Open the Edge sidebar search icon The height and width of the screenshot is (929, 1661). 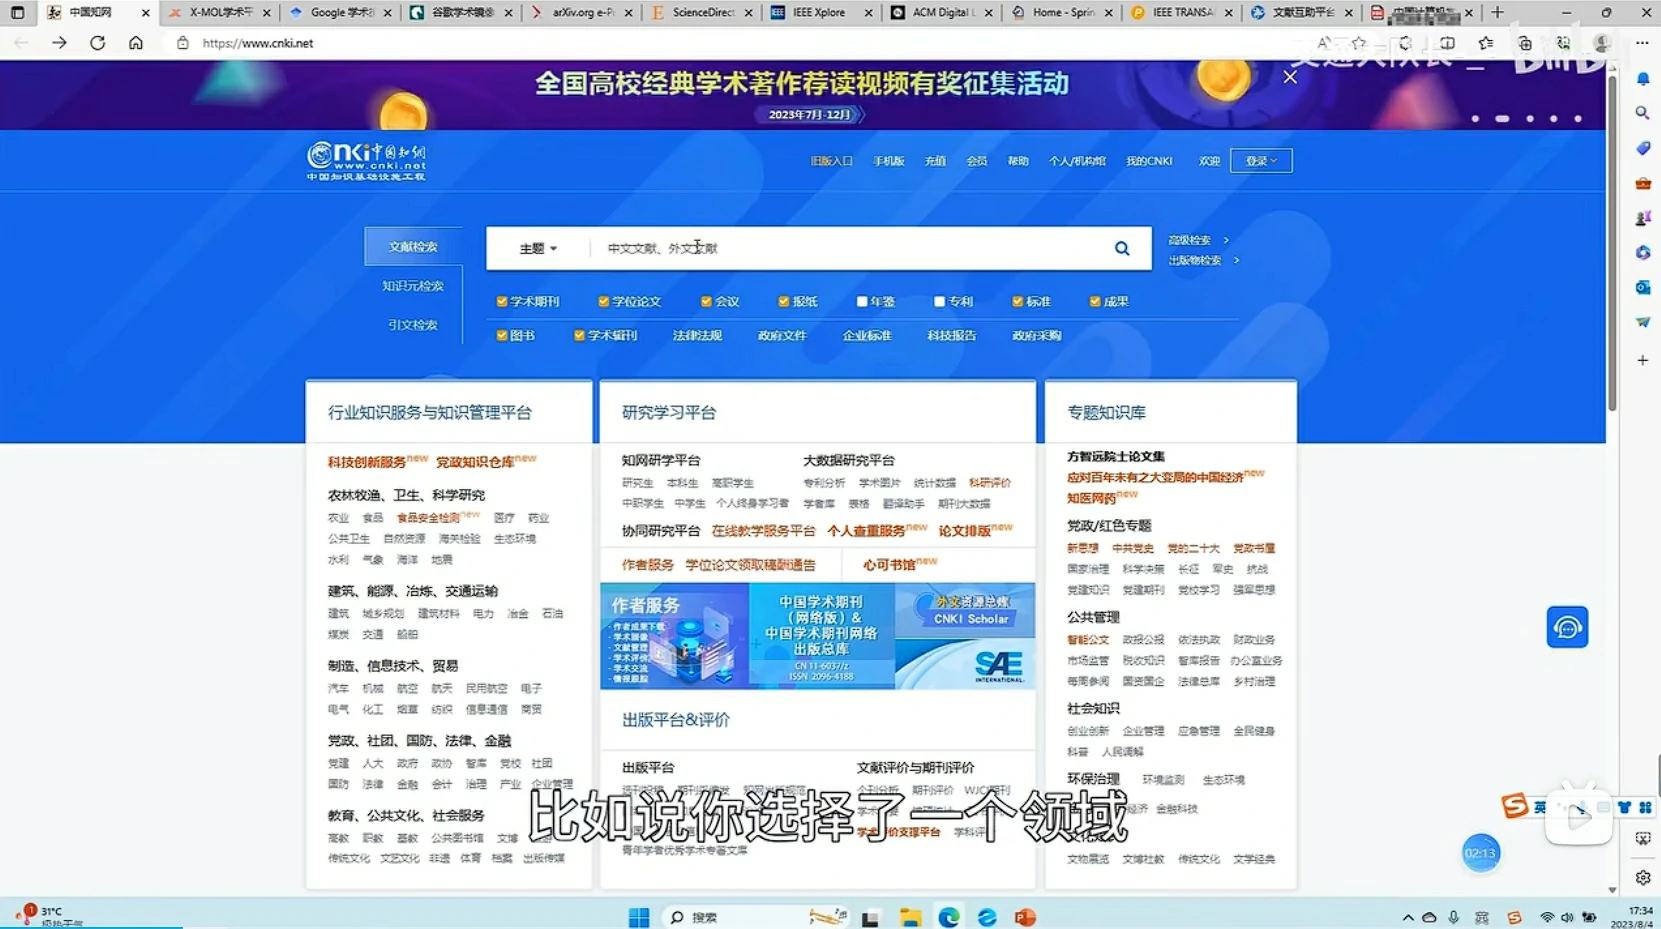click(1642, 114)
